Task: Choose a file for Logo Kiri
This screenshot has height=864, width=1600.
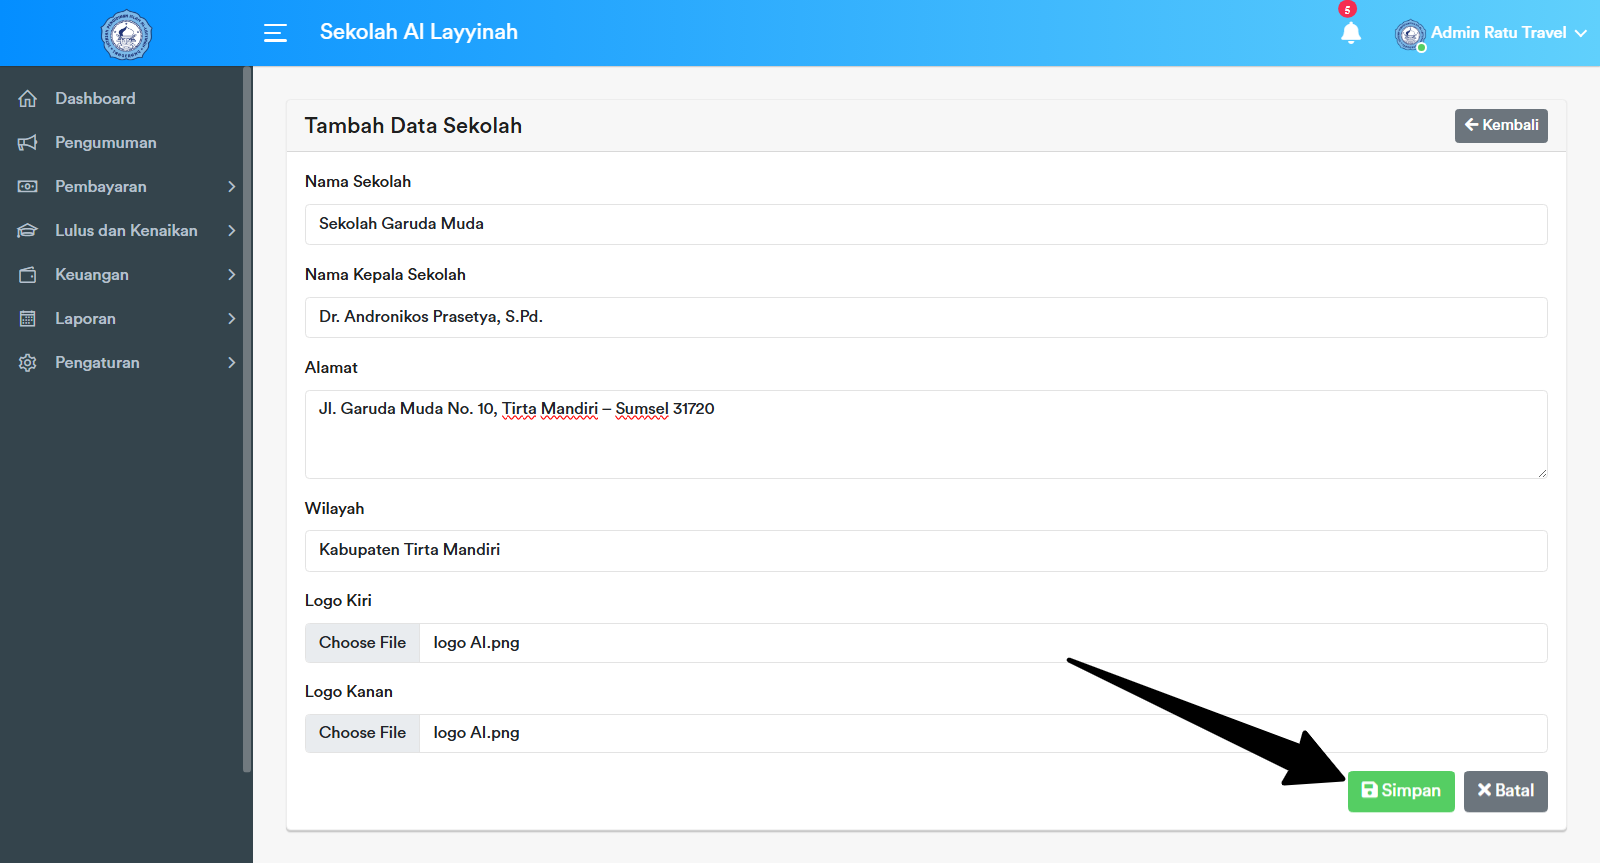Action: coord(362,643)
